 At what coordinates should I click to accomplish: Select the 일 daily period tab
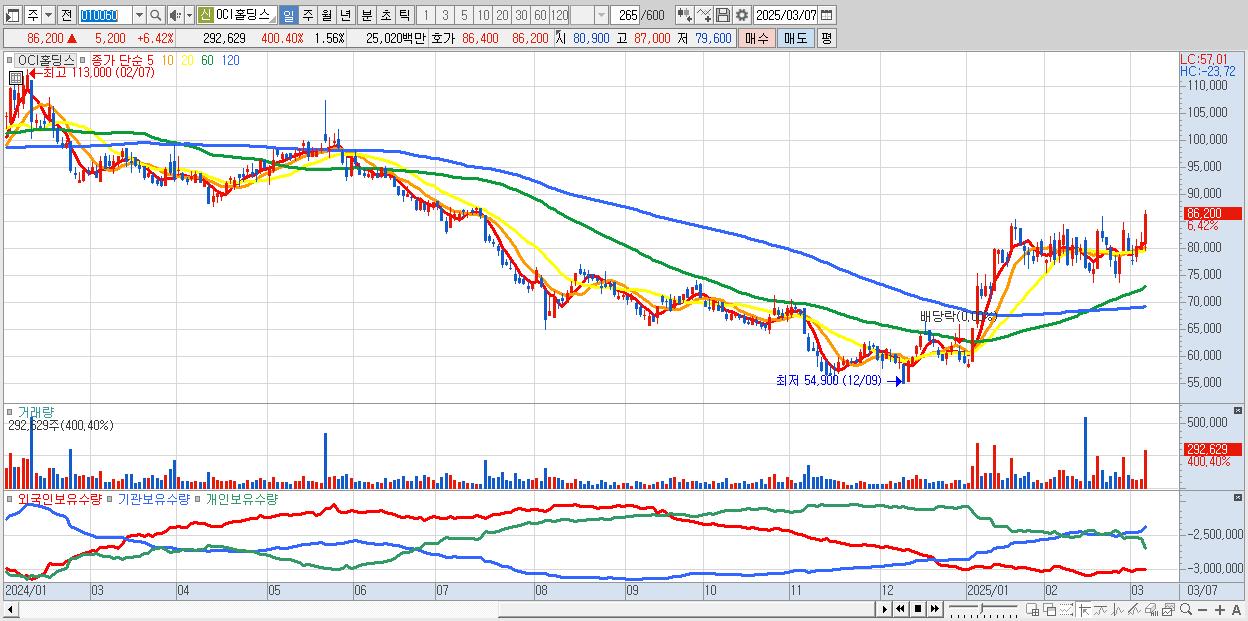pos(288,16)
